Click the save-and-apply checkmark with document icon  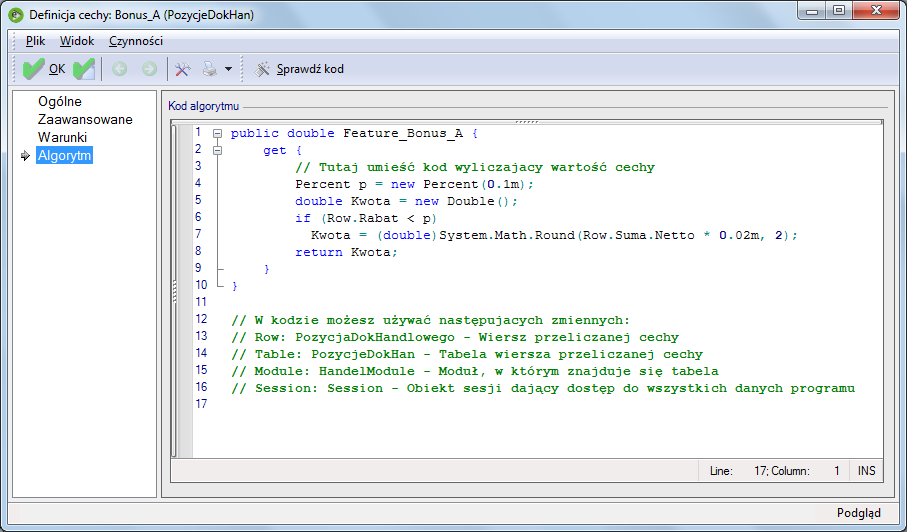84,69
